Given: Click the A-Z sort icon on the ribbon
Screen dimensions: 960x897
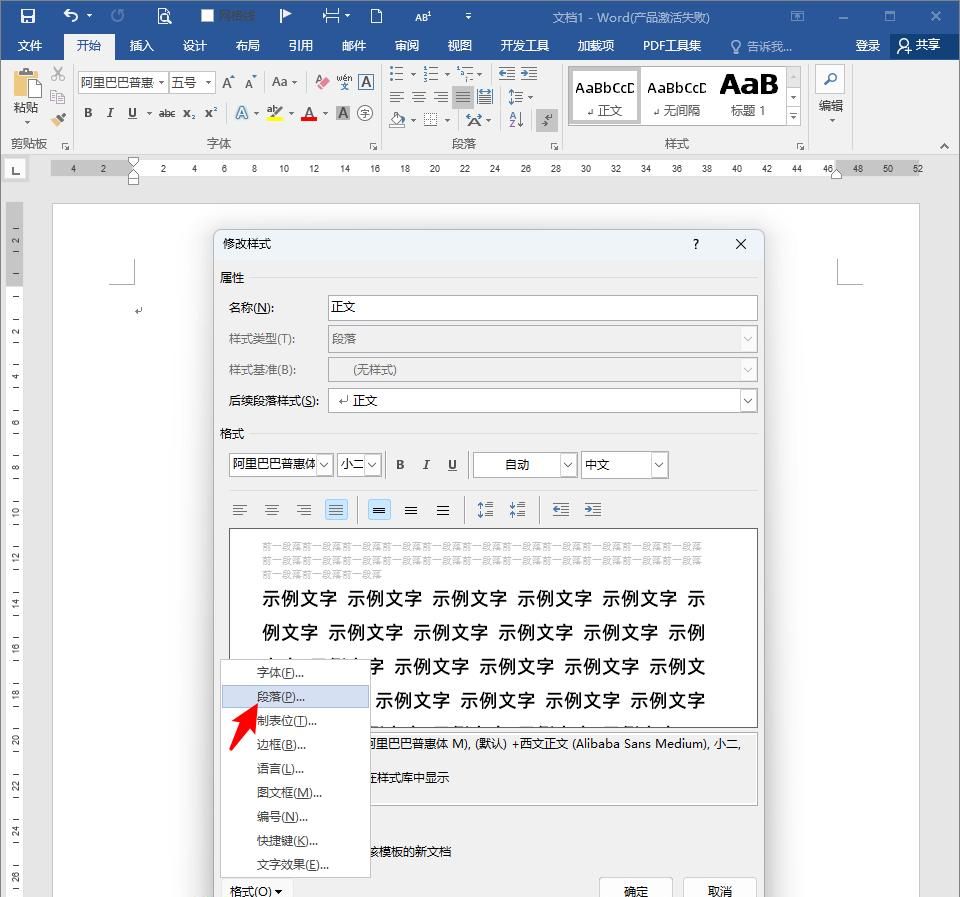Looking at the screenshot, I should click(x=516, y=119).
